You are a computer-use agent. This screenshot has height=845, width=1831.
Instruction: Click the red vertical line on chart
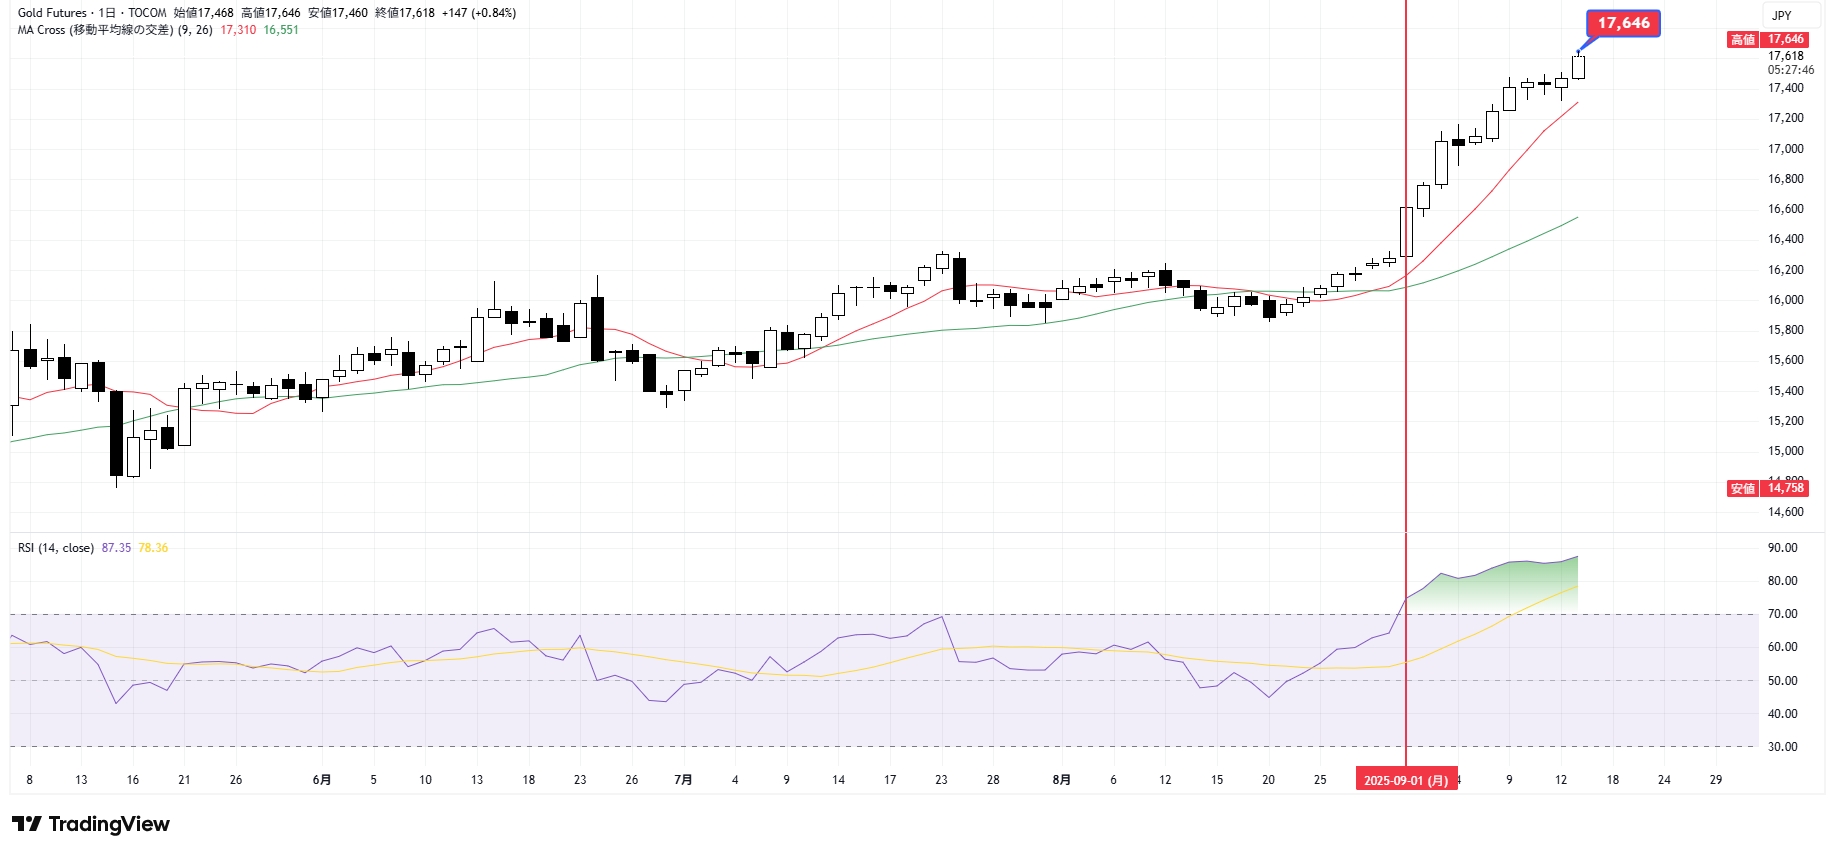pos(1406,400)
